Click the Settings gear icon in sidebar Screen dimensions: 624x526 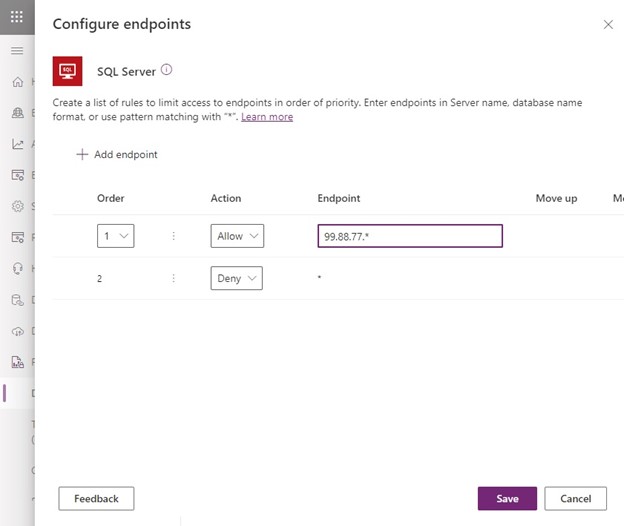click(17, 206)
